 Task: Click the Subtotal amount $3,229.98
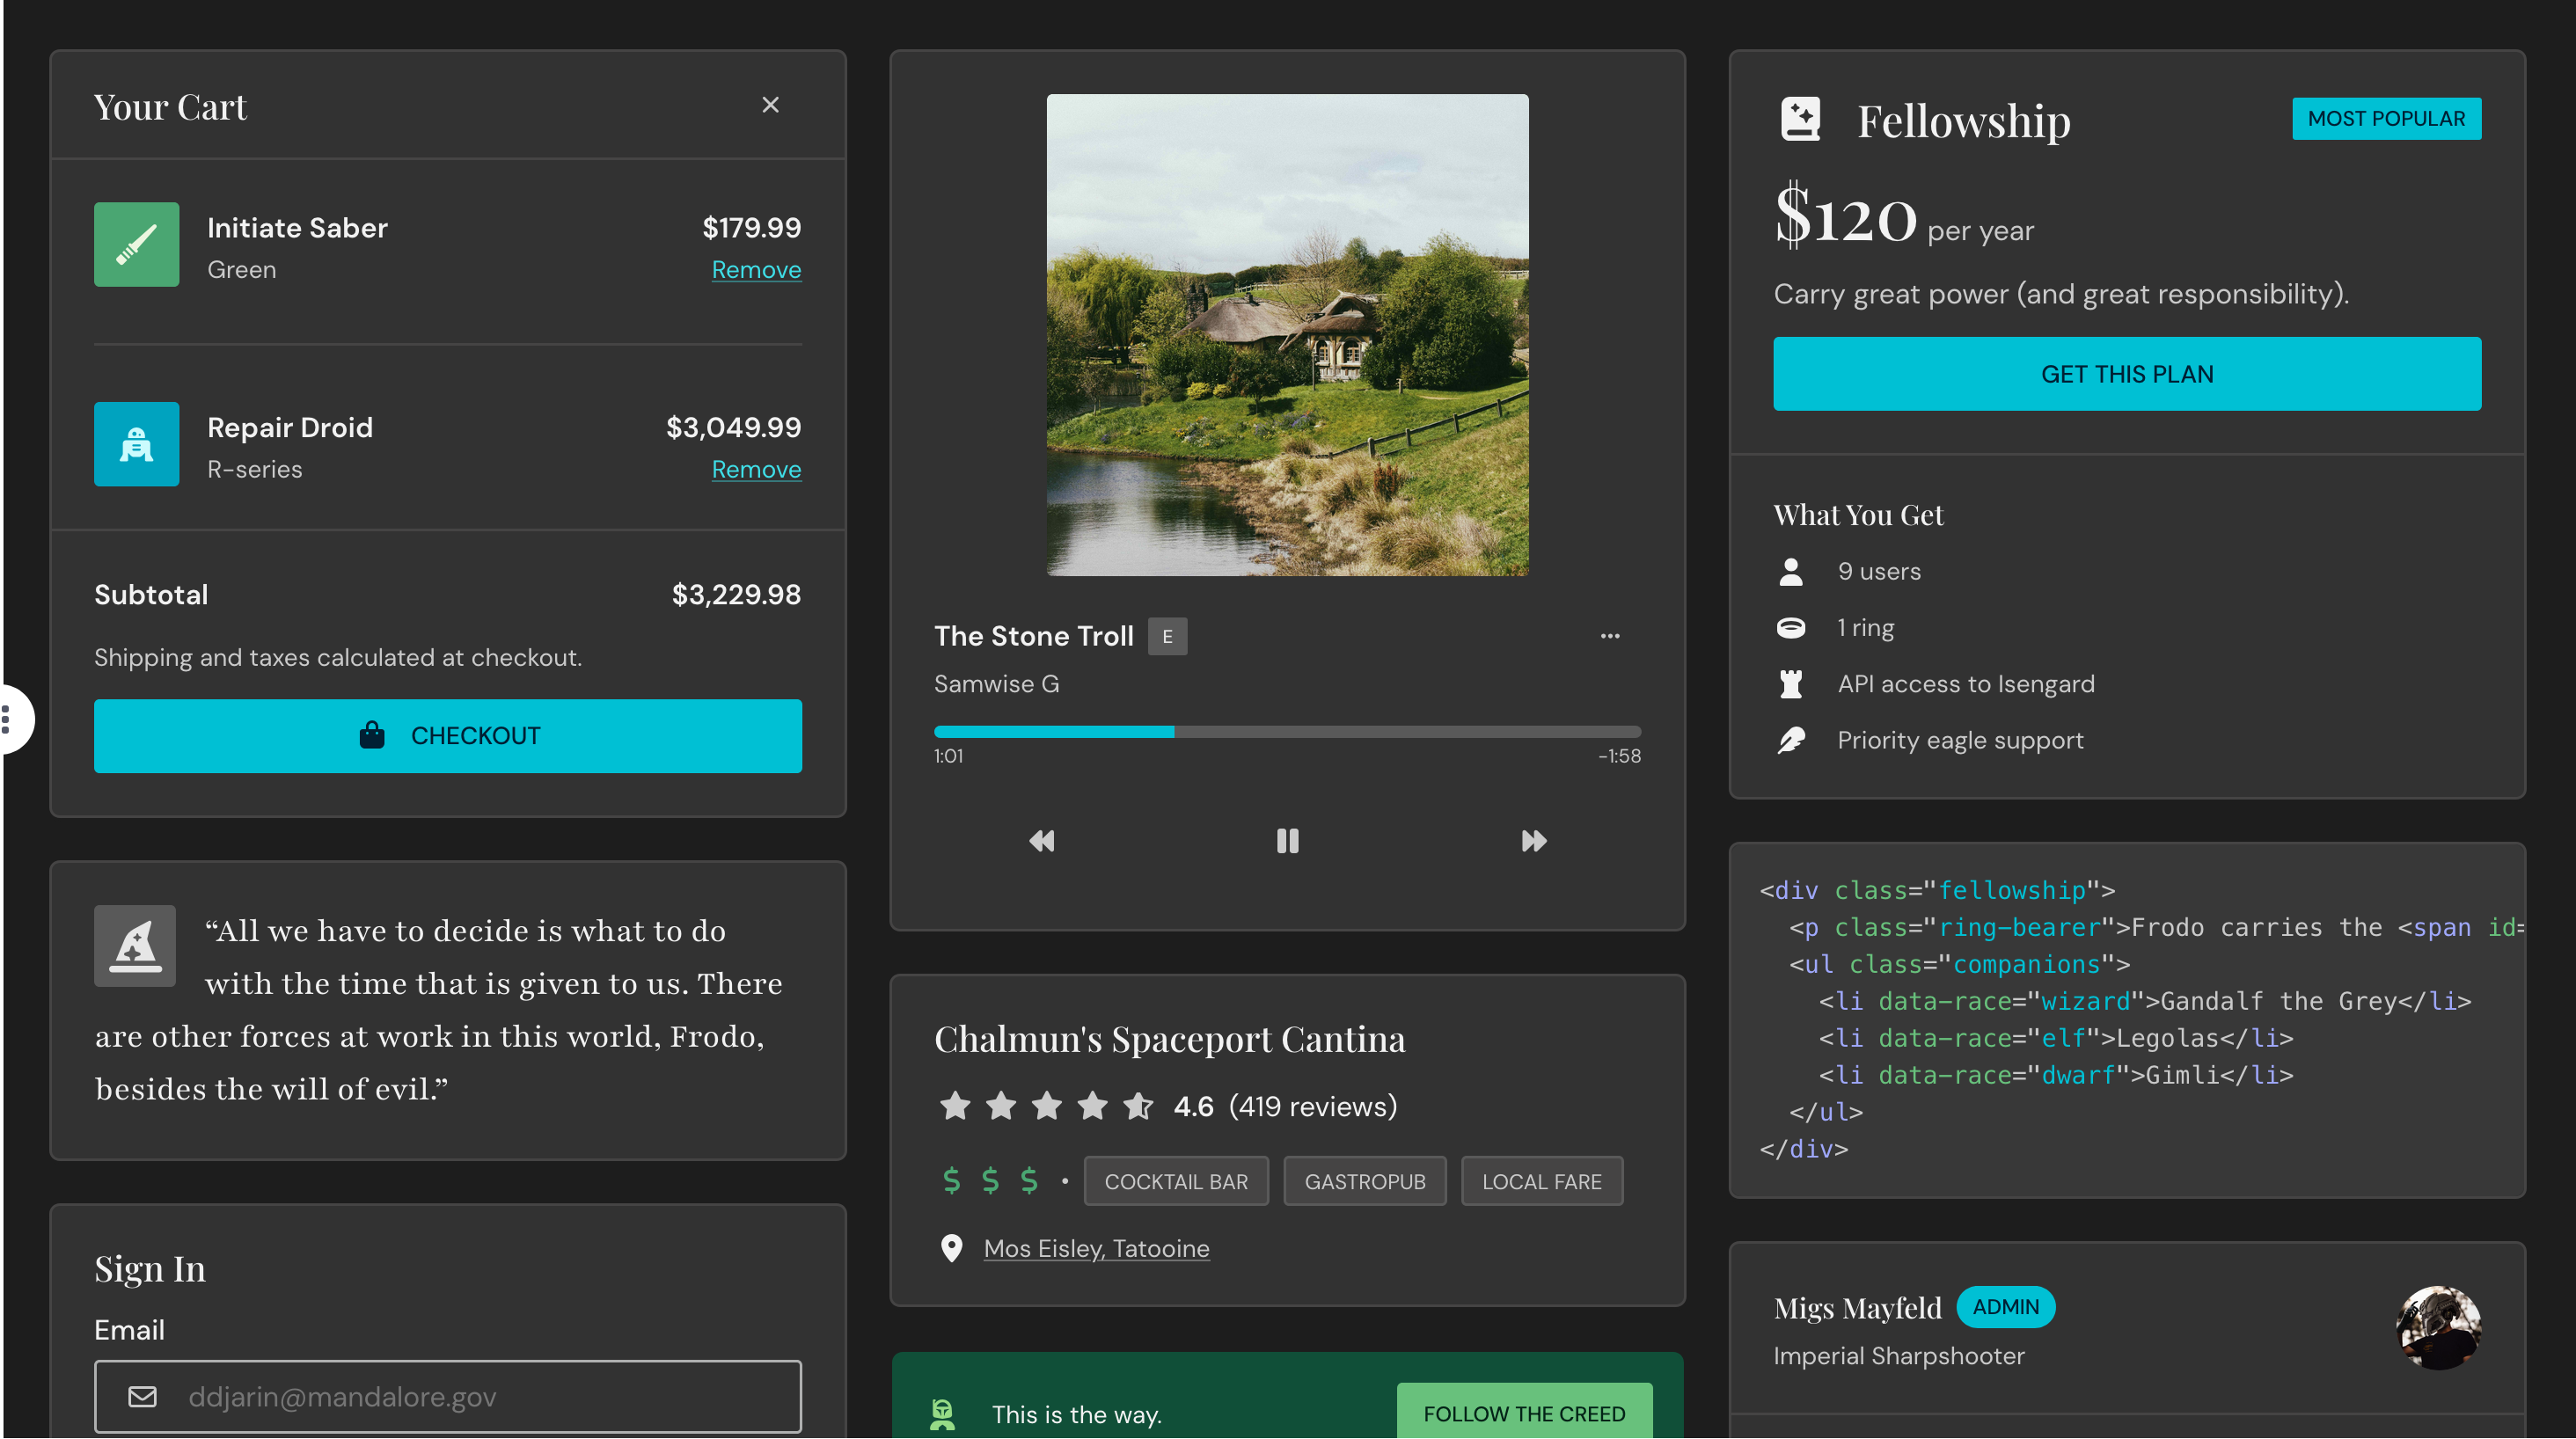(736, 595)
